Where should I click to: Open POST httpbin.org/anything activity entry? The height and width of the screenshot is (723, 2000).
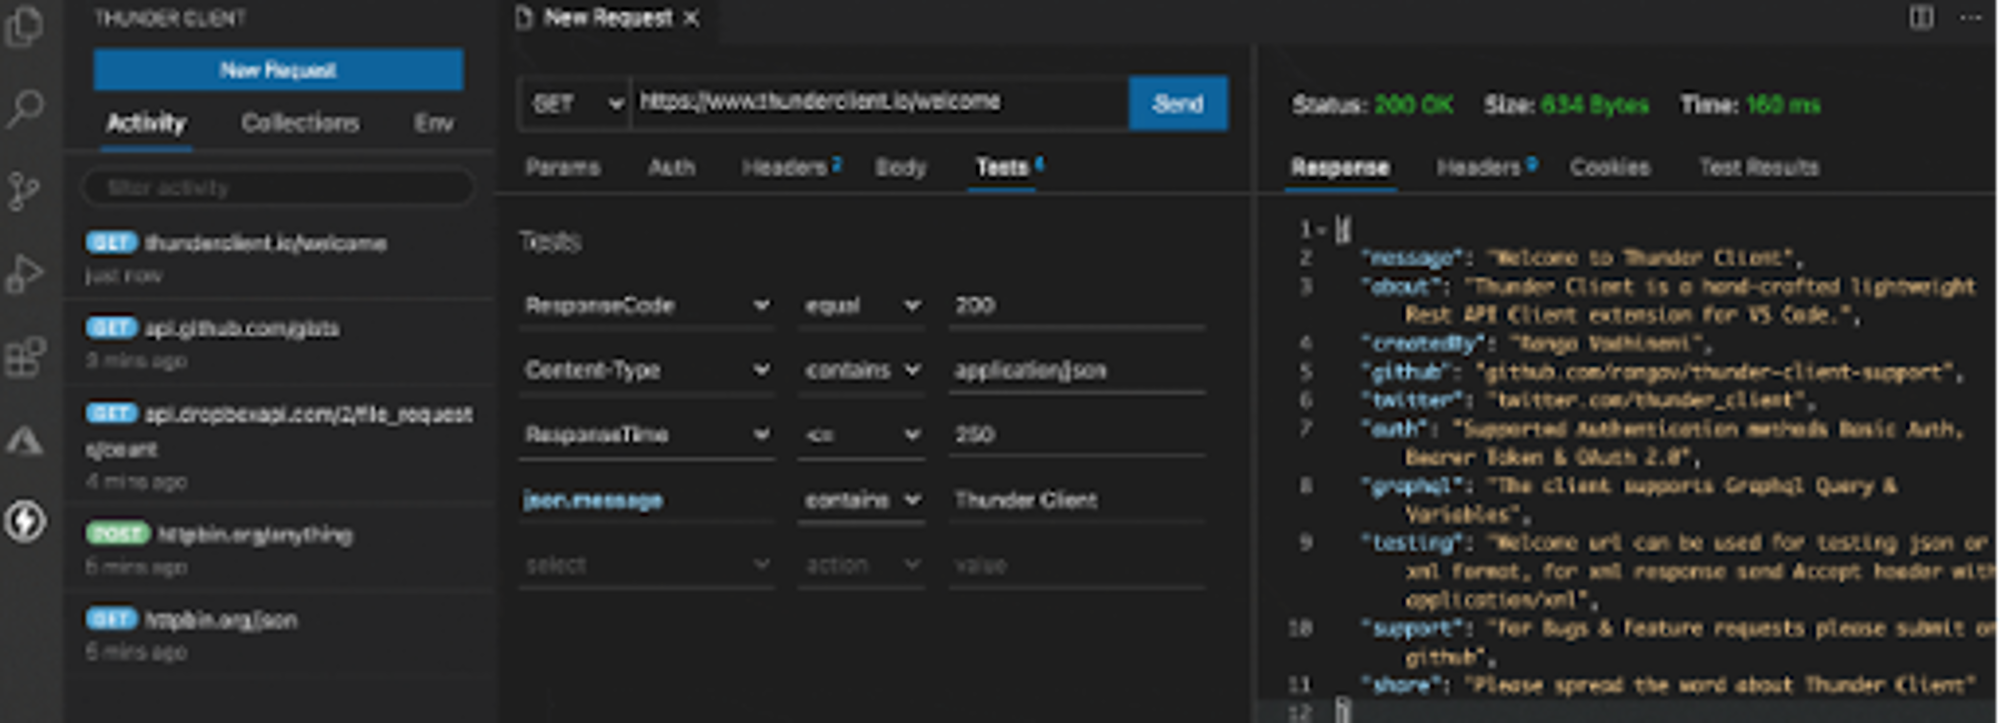(280, 549)
